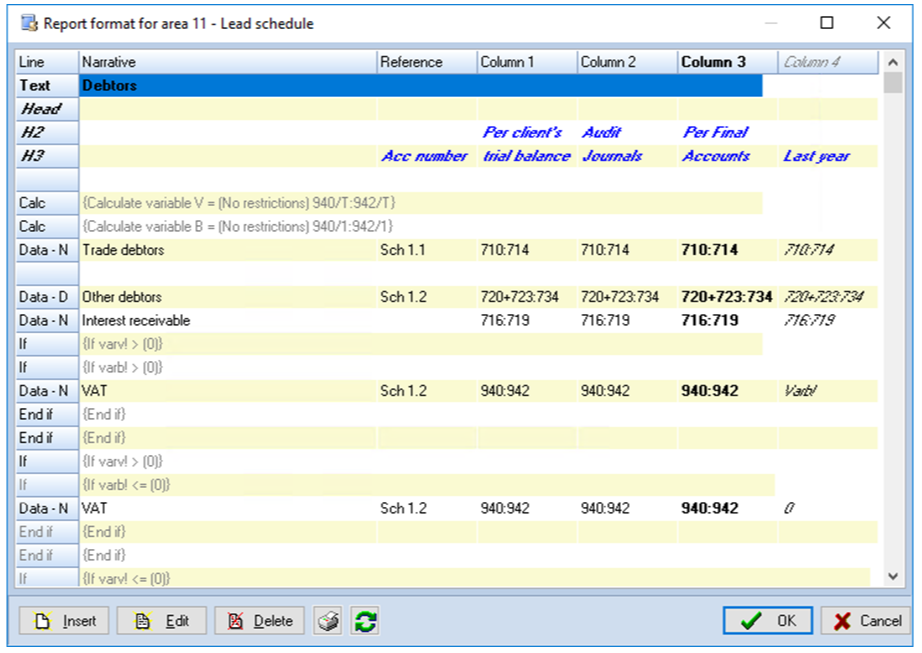Click the scrollbar up arrow
922x653 pixels.
[893, 62]
